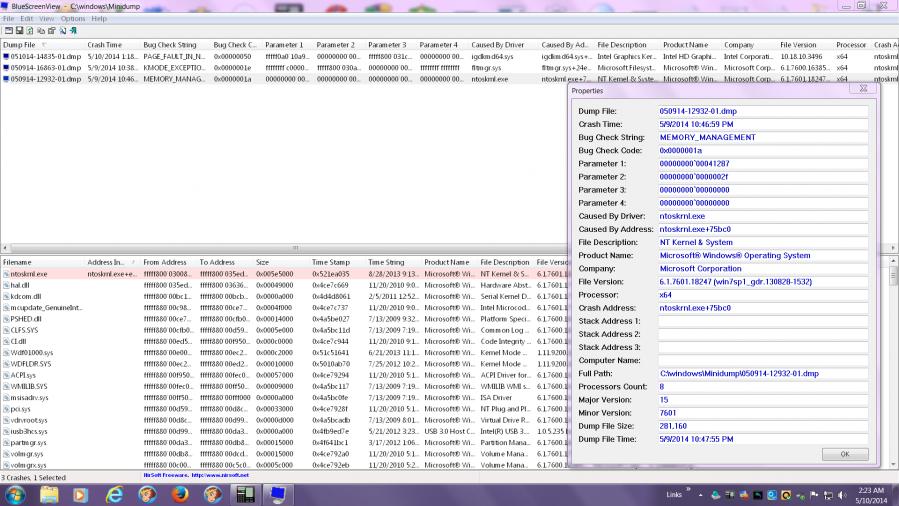Viewport: 899px width, 506px height.
Task: Open Windows Media Player from the taskbar
Action: 80,494
